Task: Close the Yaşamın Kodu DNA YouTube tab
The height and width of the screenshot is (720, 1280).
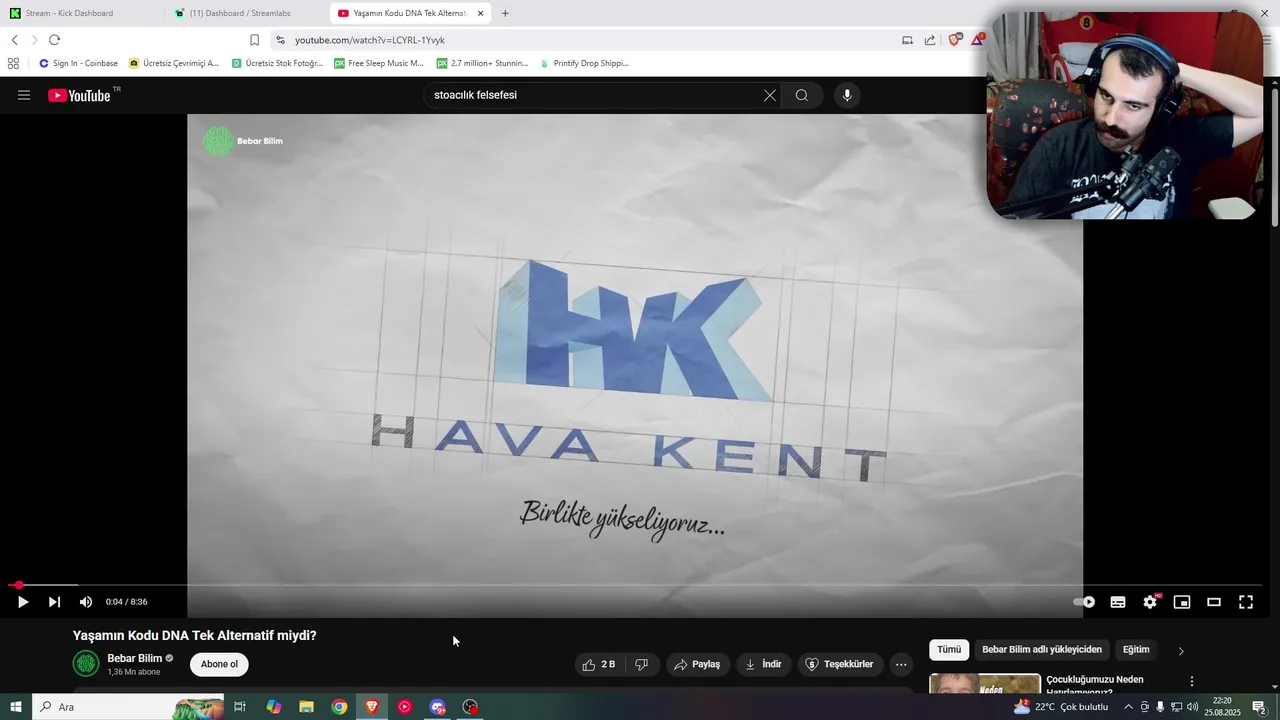Action: [x=480, y=13]
